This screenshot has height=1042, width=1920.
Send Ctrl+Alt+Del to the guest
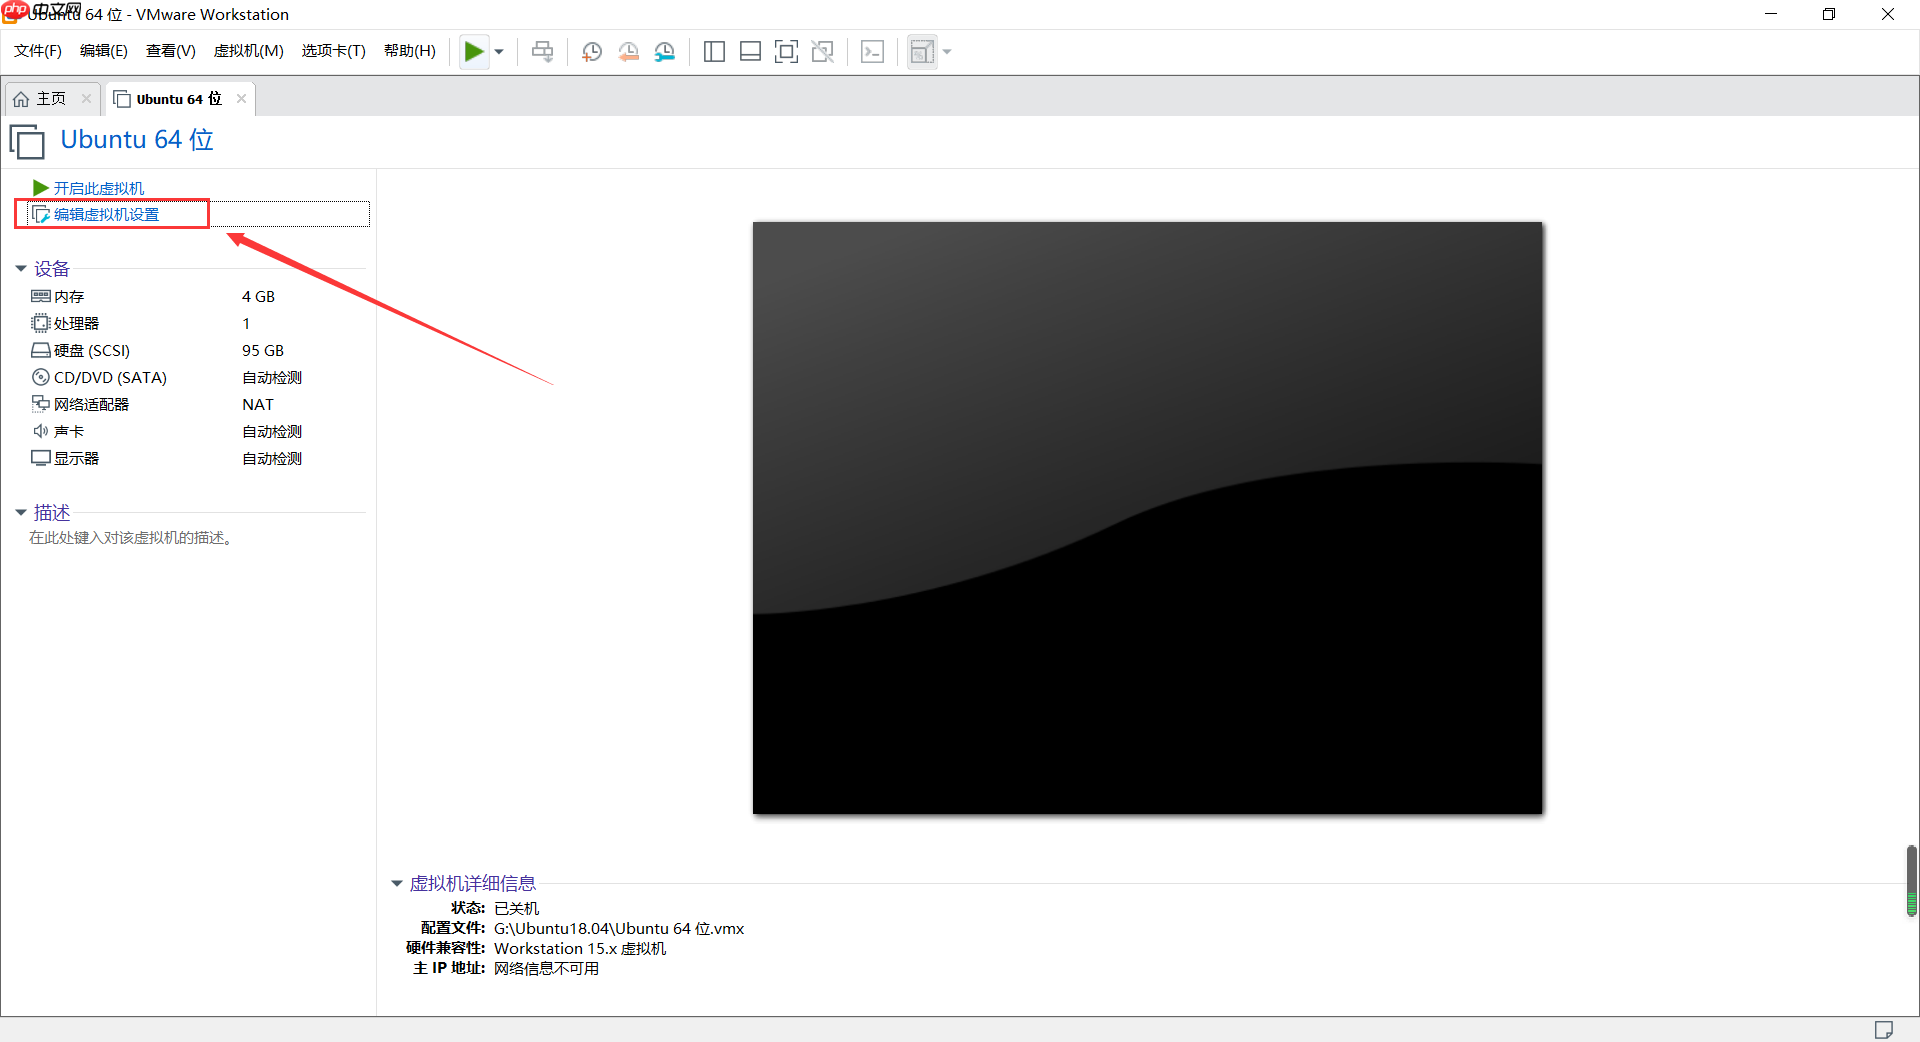coord(542,51)
